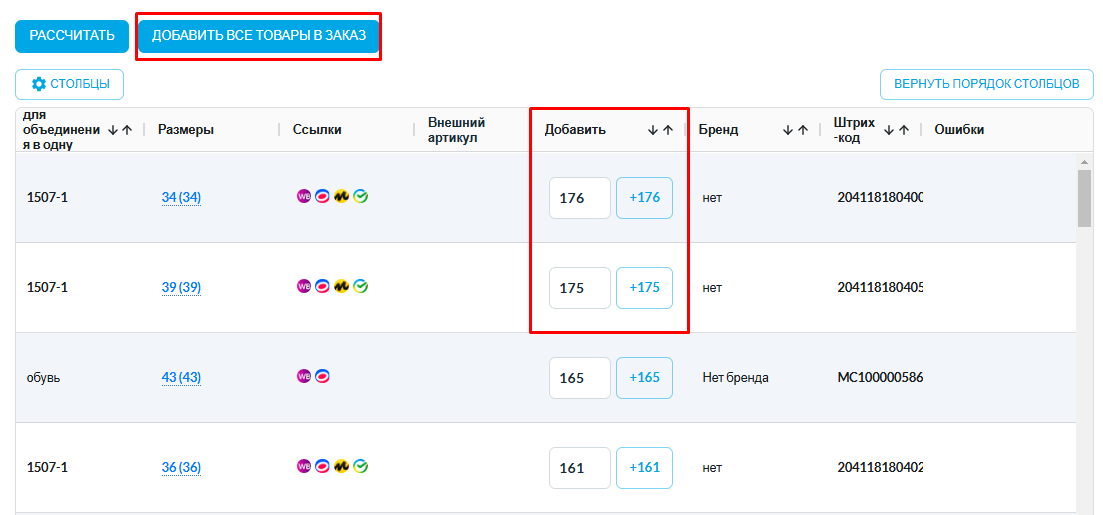Click Добавить все товары в заказ

pos(259,36)
